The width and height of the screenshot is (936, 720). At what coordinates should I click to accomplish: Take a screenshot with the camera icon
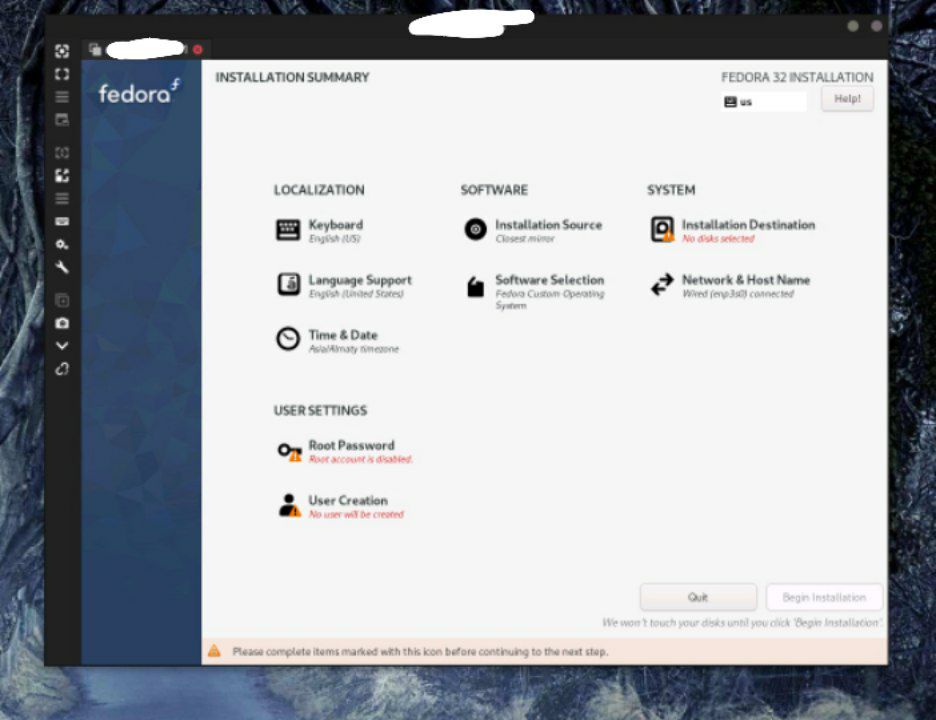(x=62, y=323)
